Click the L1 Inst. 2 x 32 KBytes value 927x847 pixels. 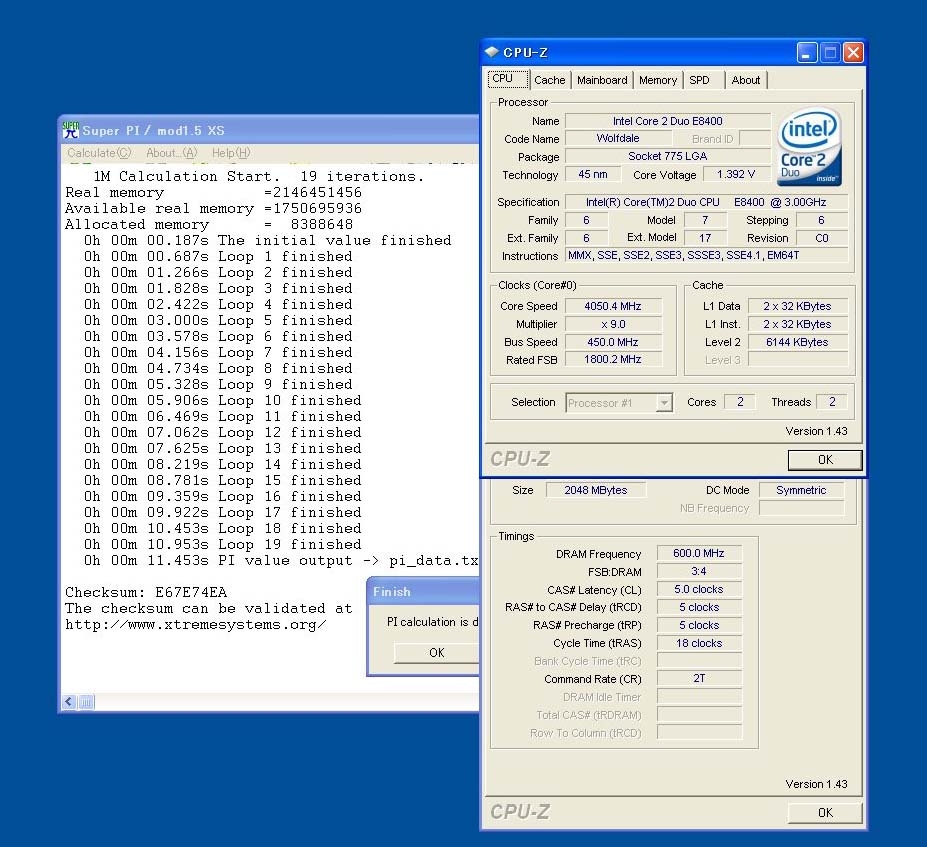pyautogui.click(x=798, y=324)
